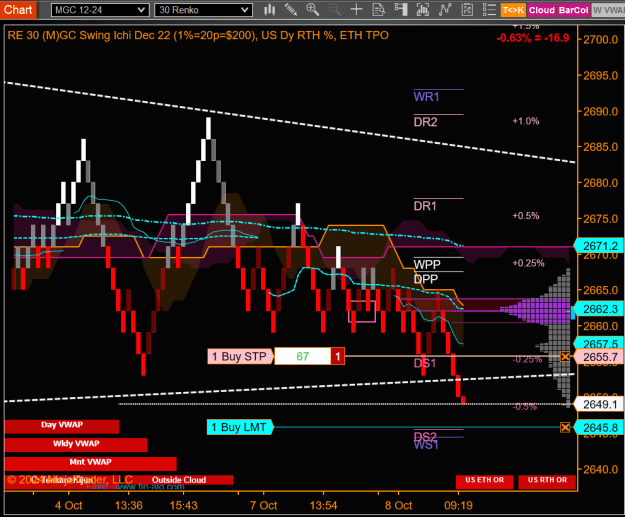The image size is (625, 517).
Task: Click the 2700.0 price axis label
Action: point(601,39)
